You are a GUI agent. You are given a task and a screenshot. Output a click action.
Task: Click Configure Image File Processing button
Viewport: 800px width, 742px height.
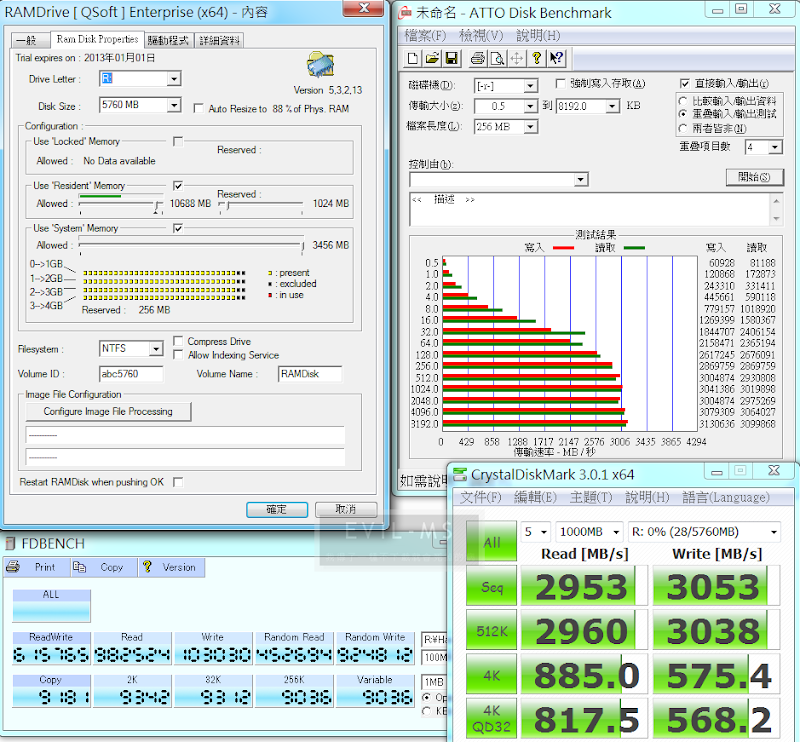[108, 411]
